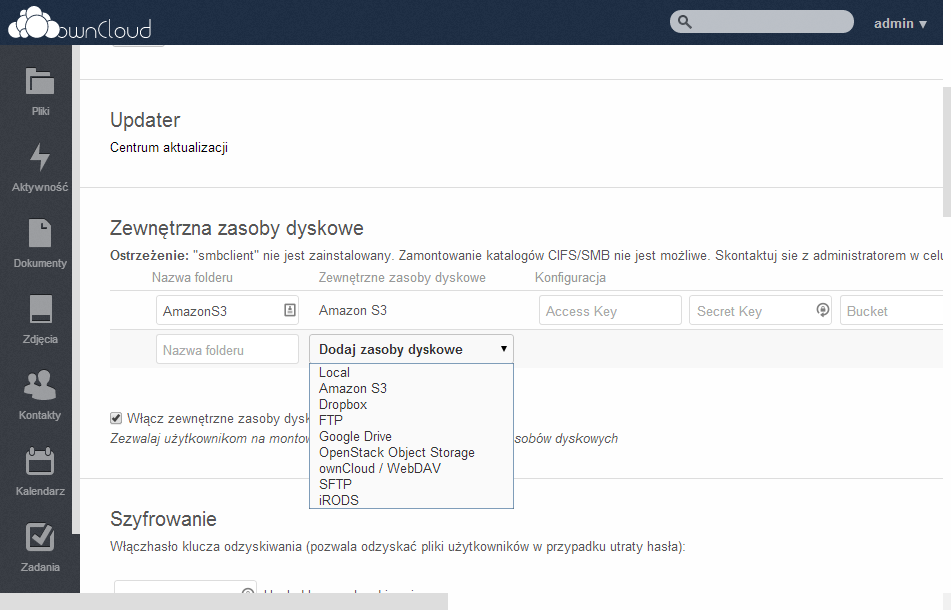This screenshot has width=951, height=610.
Task: Click the Access Key field
Action: tap(610, 310)
